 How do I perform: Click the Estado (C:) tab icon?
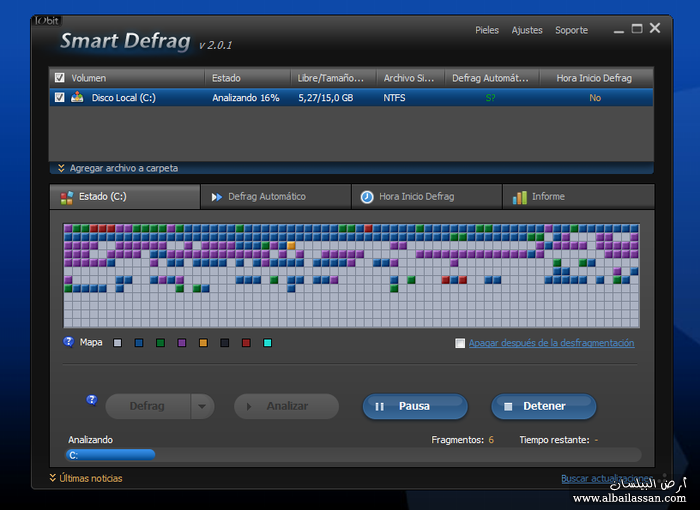tap(67, 197)
